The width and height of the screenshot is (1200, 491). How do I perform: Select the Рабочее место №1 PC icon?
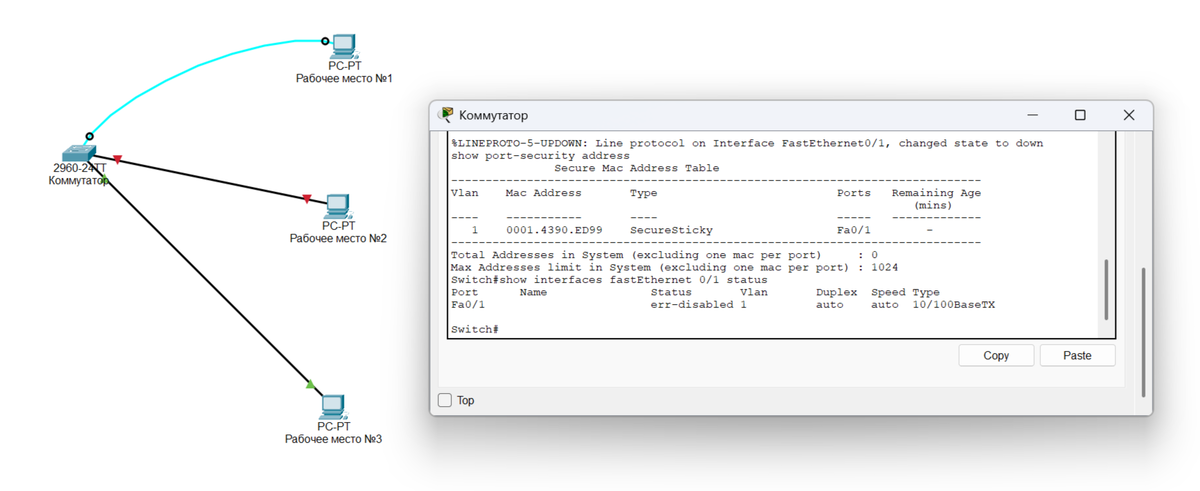coord(343,47)
